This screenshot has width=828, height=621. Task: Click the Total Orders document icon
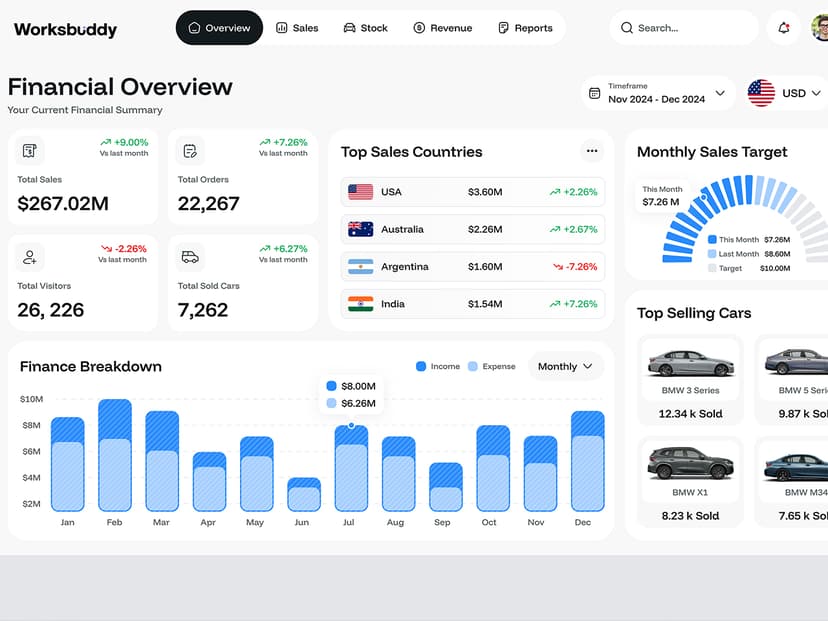coord(190,151)
